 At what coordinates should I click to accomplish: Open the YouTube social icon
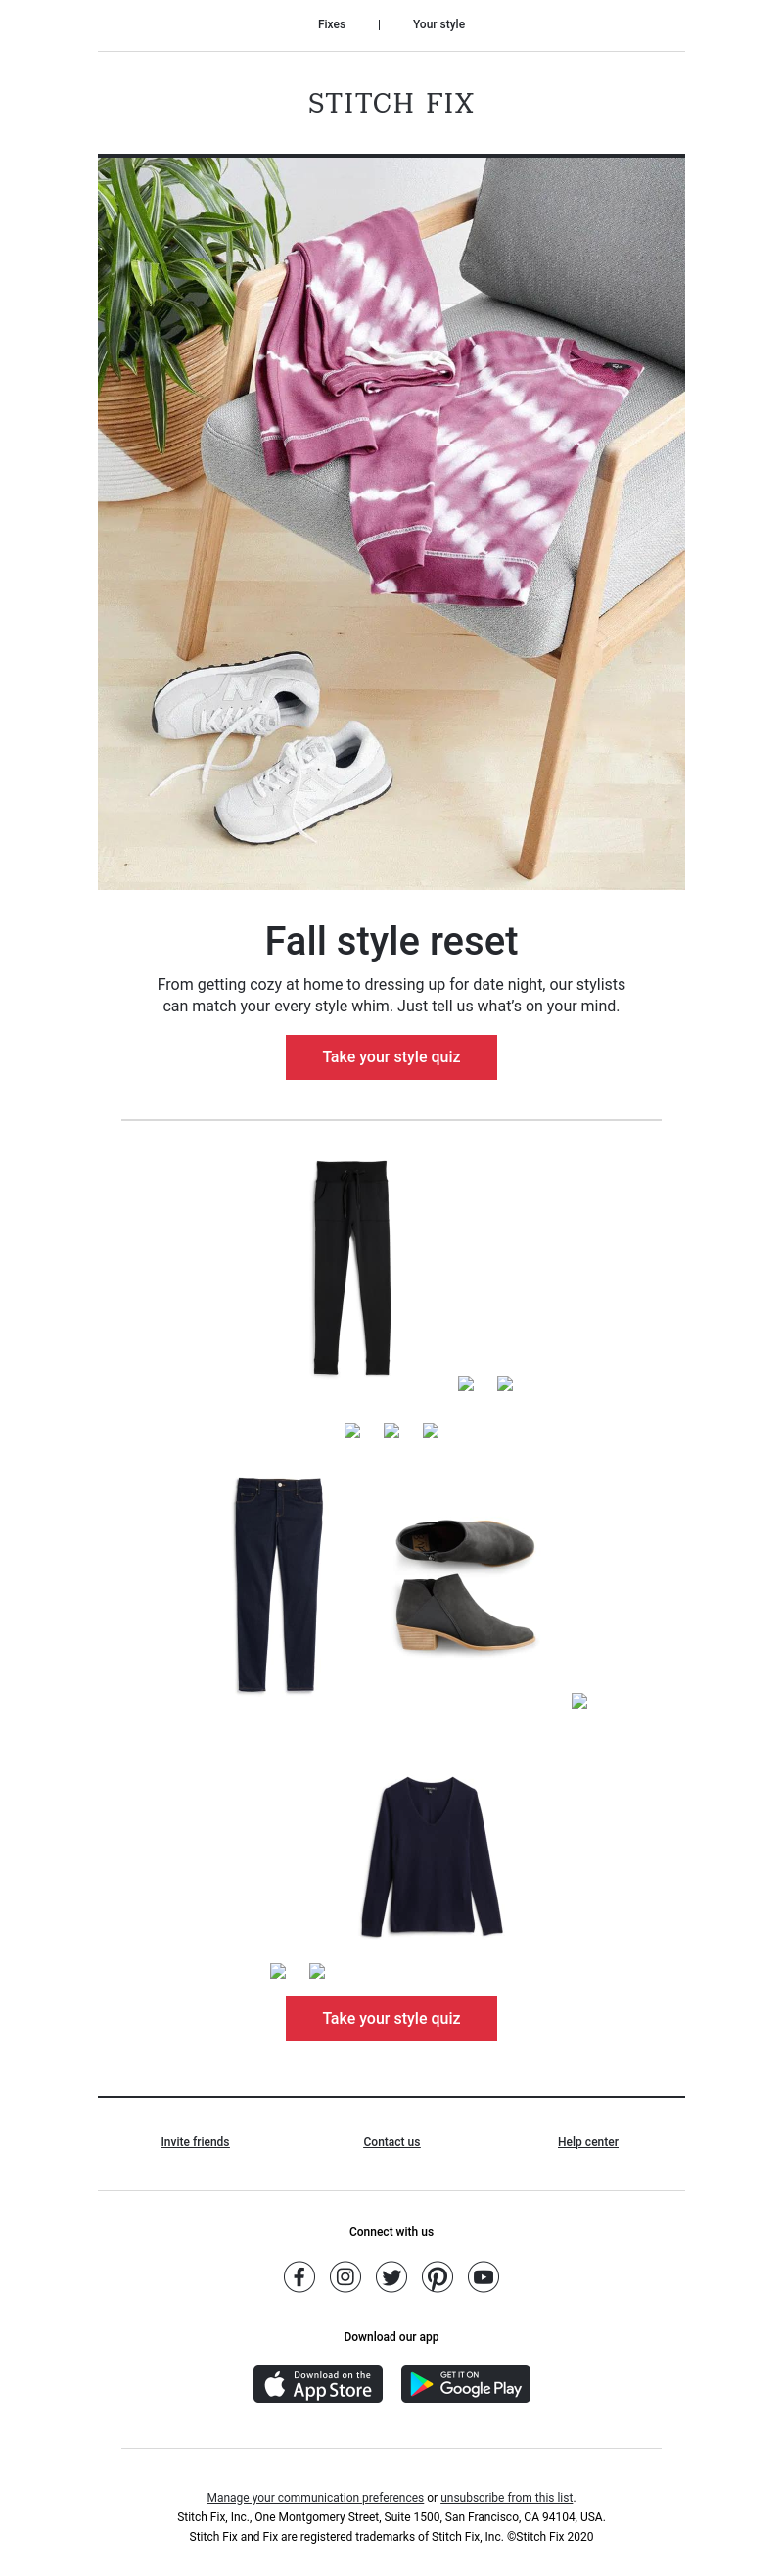(483, 2277)
